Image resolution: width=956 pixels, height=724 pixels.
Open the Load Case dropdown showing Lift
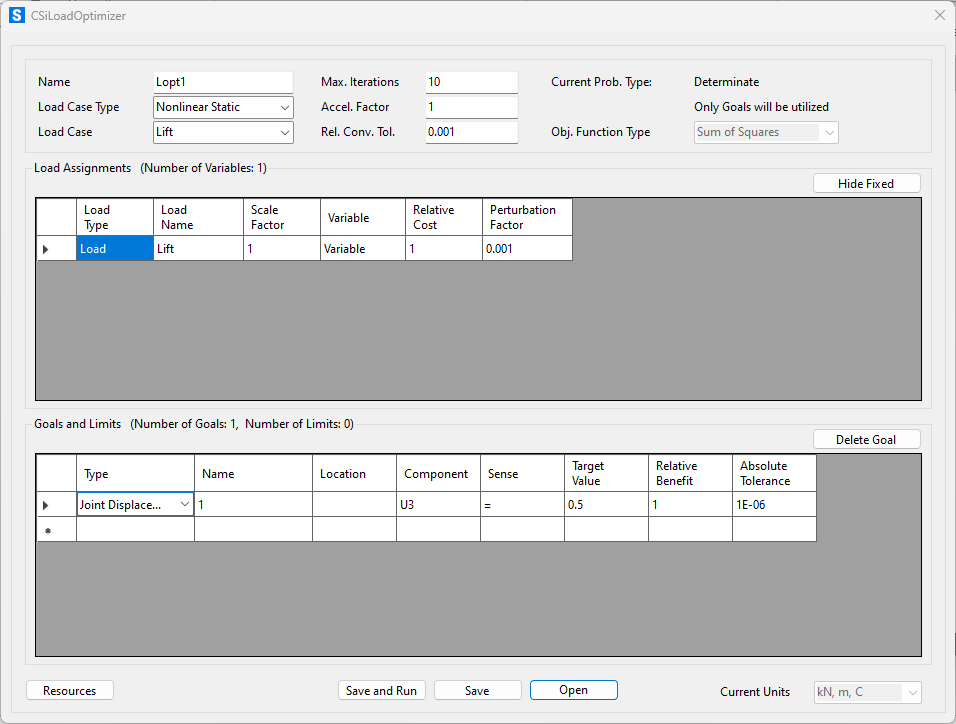[286, 131]
